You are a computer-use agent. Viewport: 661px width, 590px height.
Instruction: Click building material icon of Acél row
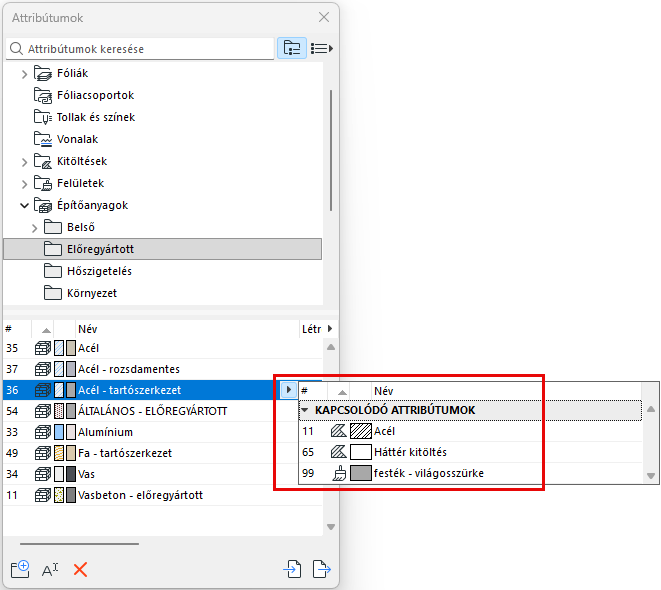point(43,348)
